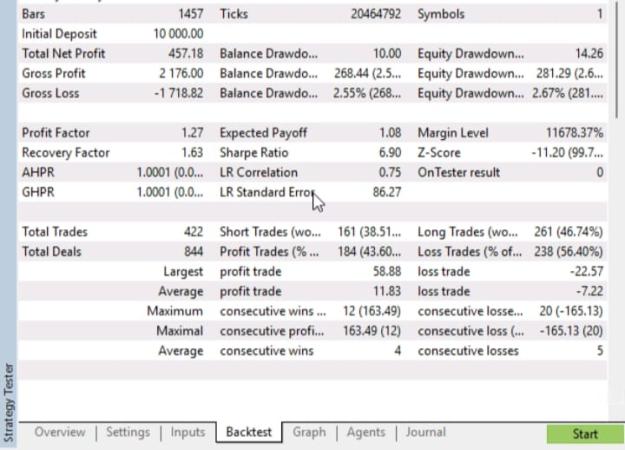Select Gross Loss value -1 718.82
This screenshot has height=450, width=625.
[179, 93]
